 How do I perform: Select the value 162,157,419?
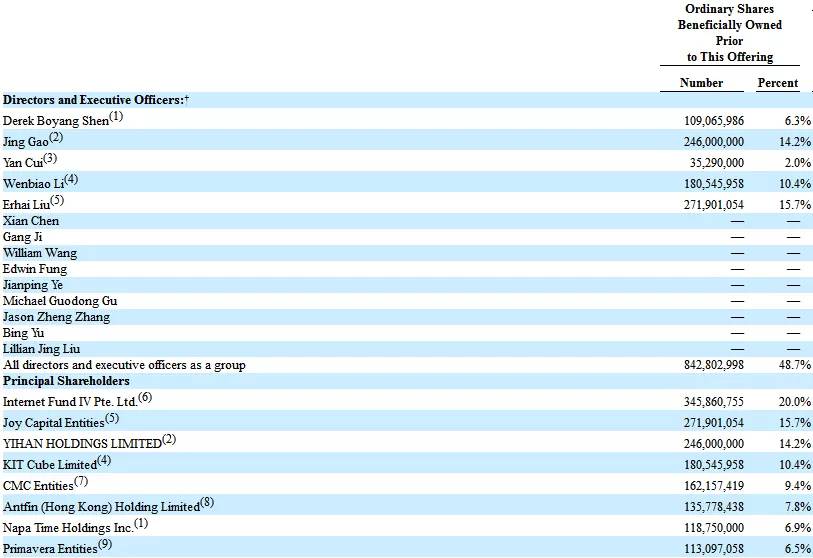point(713,486)
